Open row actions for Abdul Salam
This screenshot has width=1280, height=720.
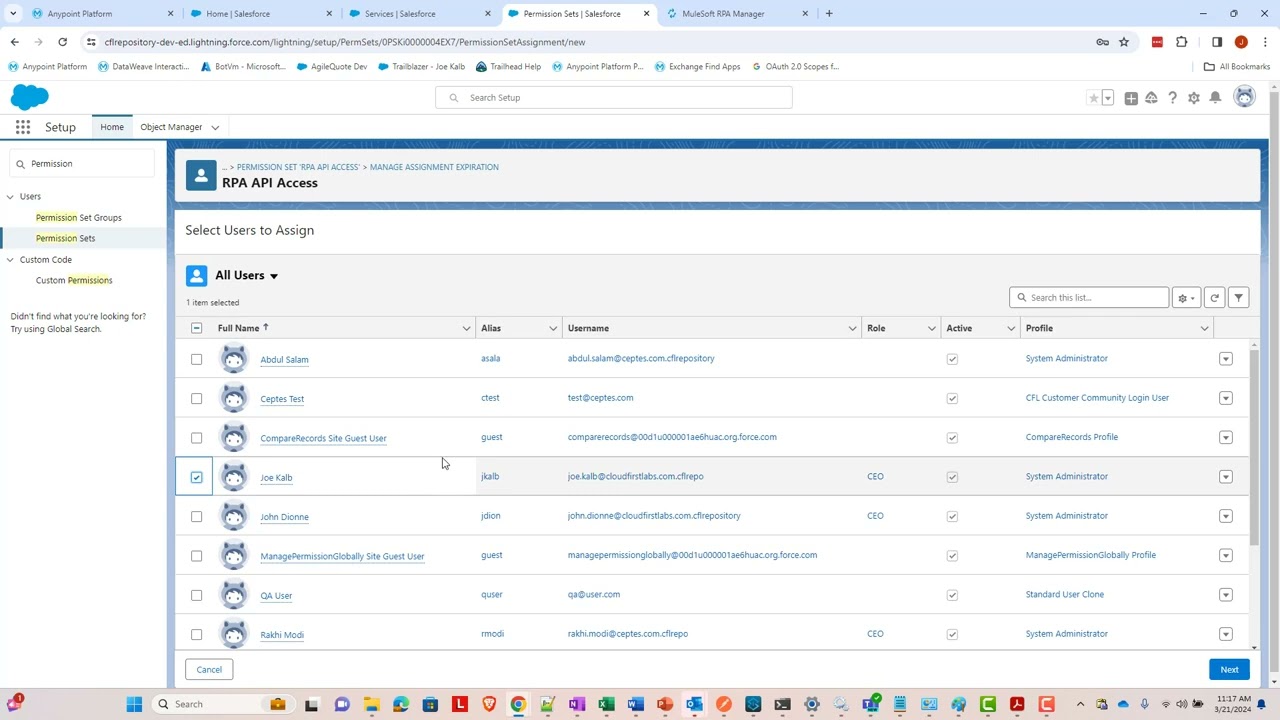point(1226,359)
